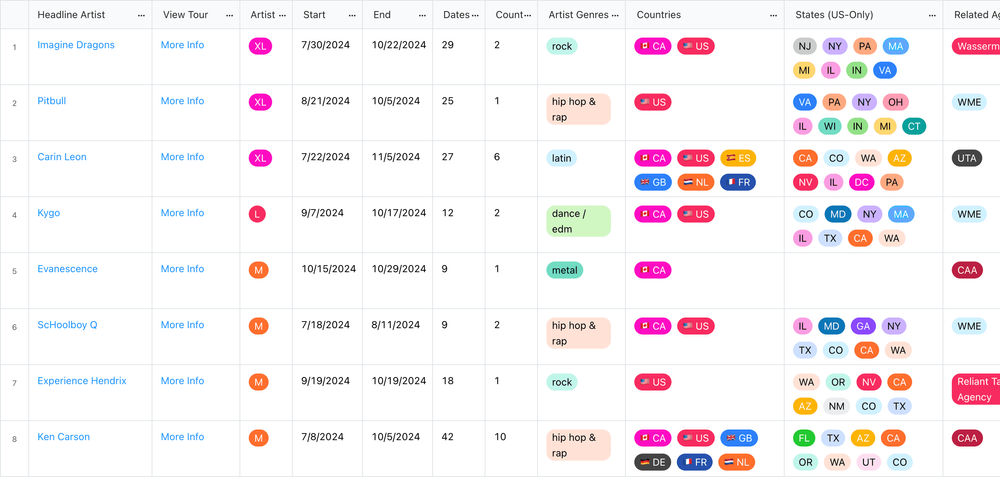Open View Tour column options menu
1000x477 pixels.
point(230,15)
